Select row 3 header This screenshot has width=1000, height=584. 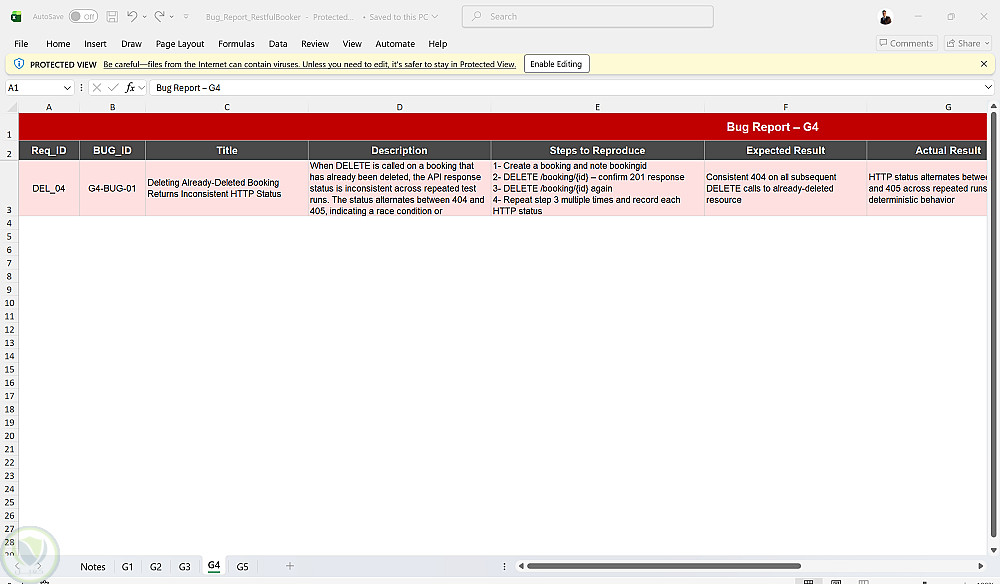coord(9,188)
